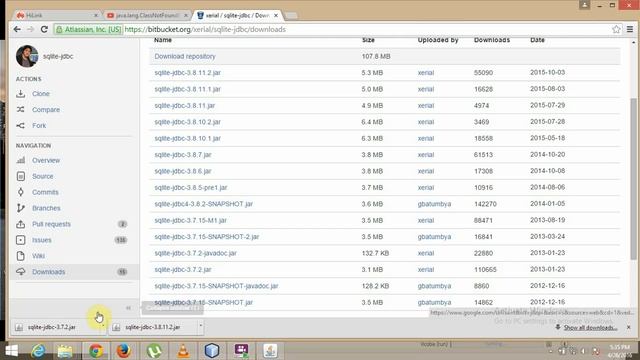Switch to the HiLink tab

click(57, 15)
